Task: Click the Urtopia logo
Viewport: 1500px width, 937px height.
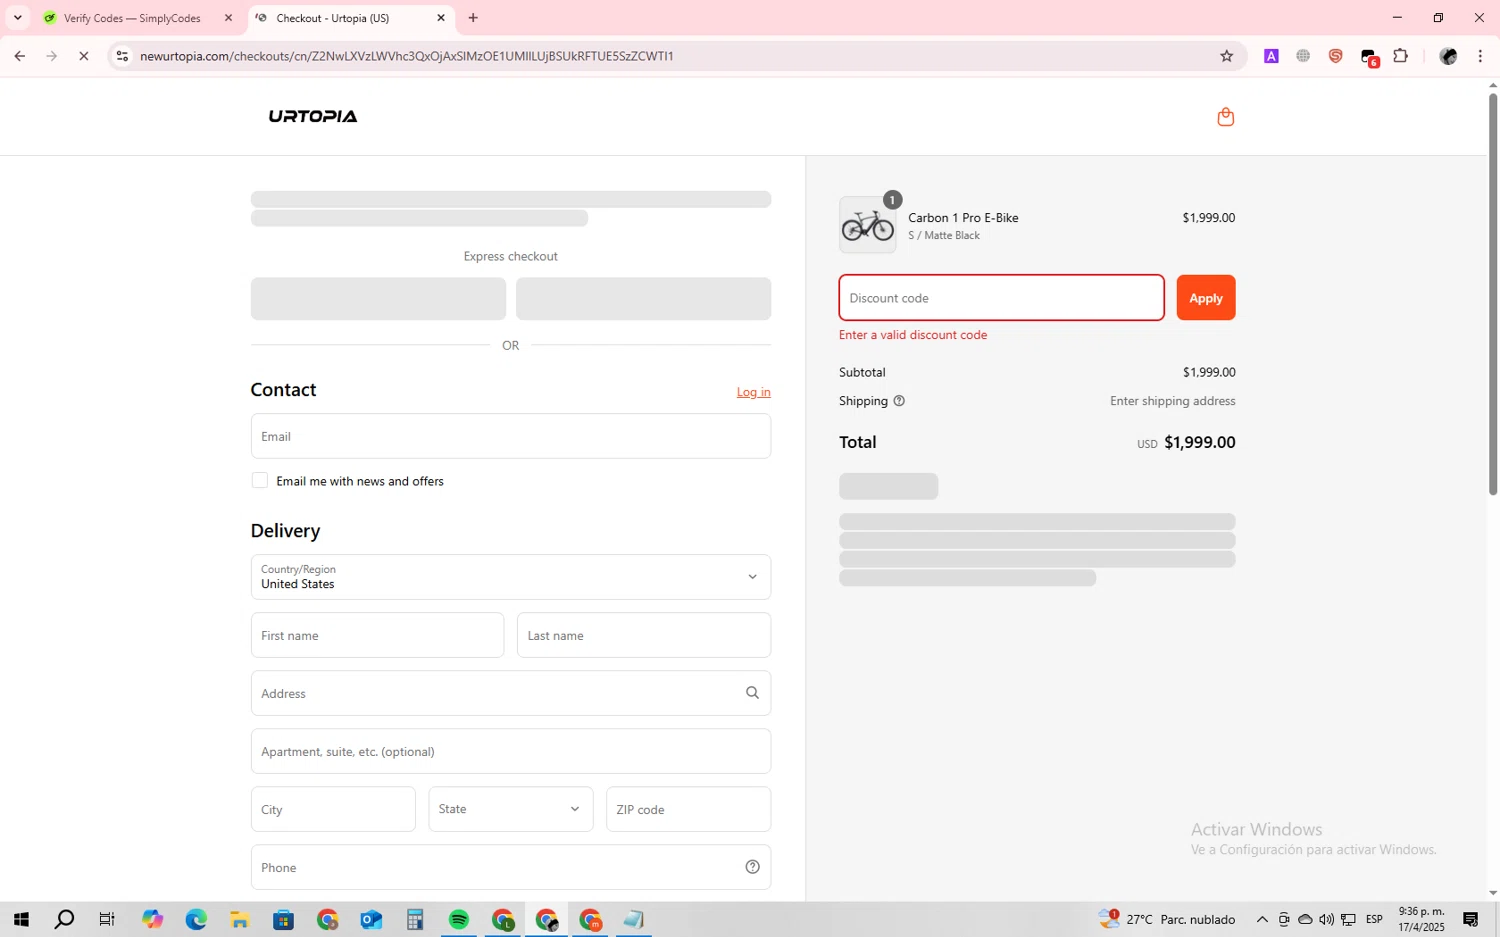Action: click(313, 116)
